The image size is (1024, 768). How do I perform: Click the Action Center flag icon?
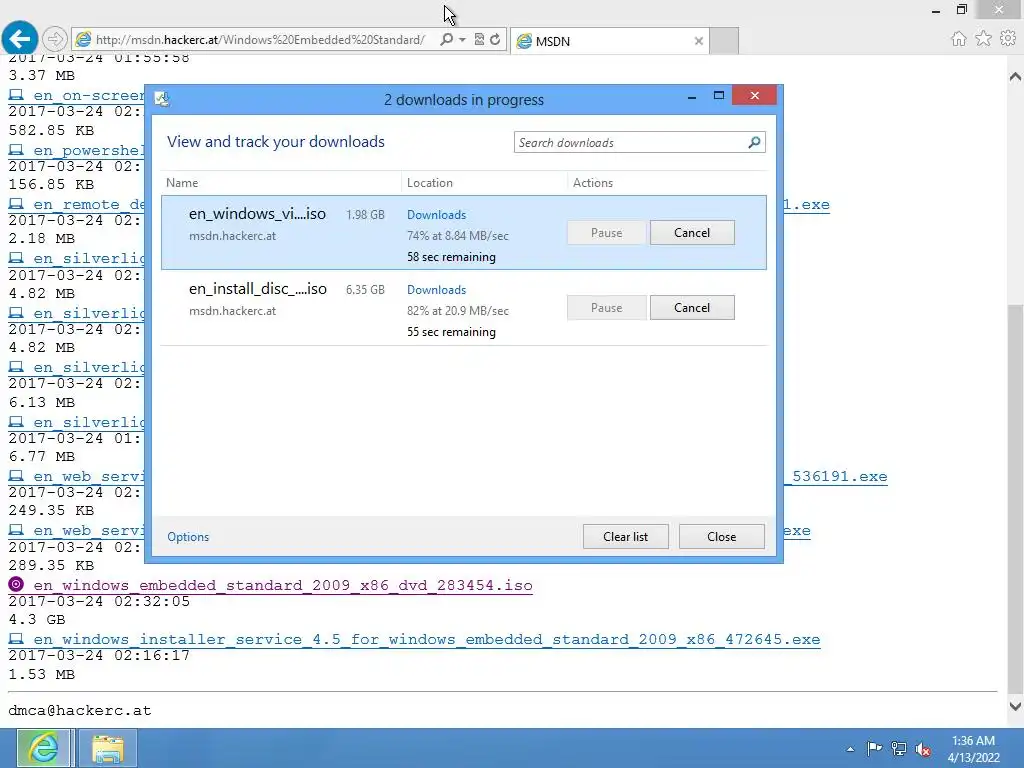tap(874, 748)
